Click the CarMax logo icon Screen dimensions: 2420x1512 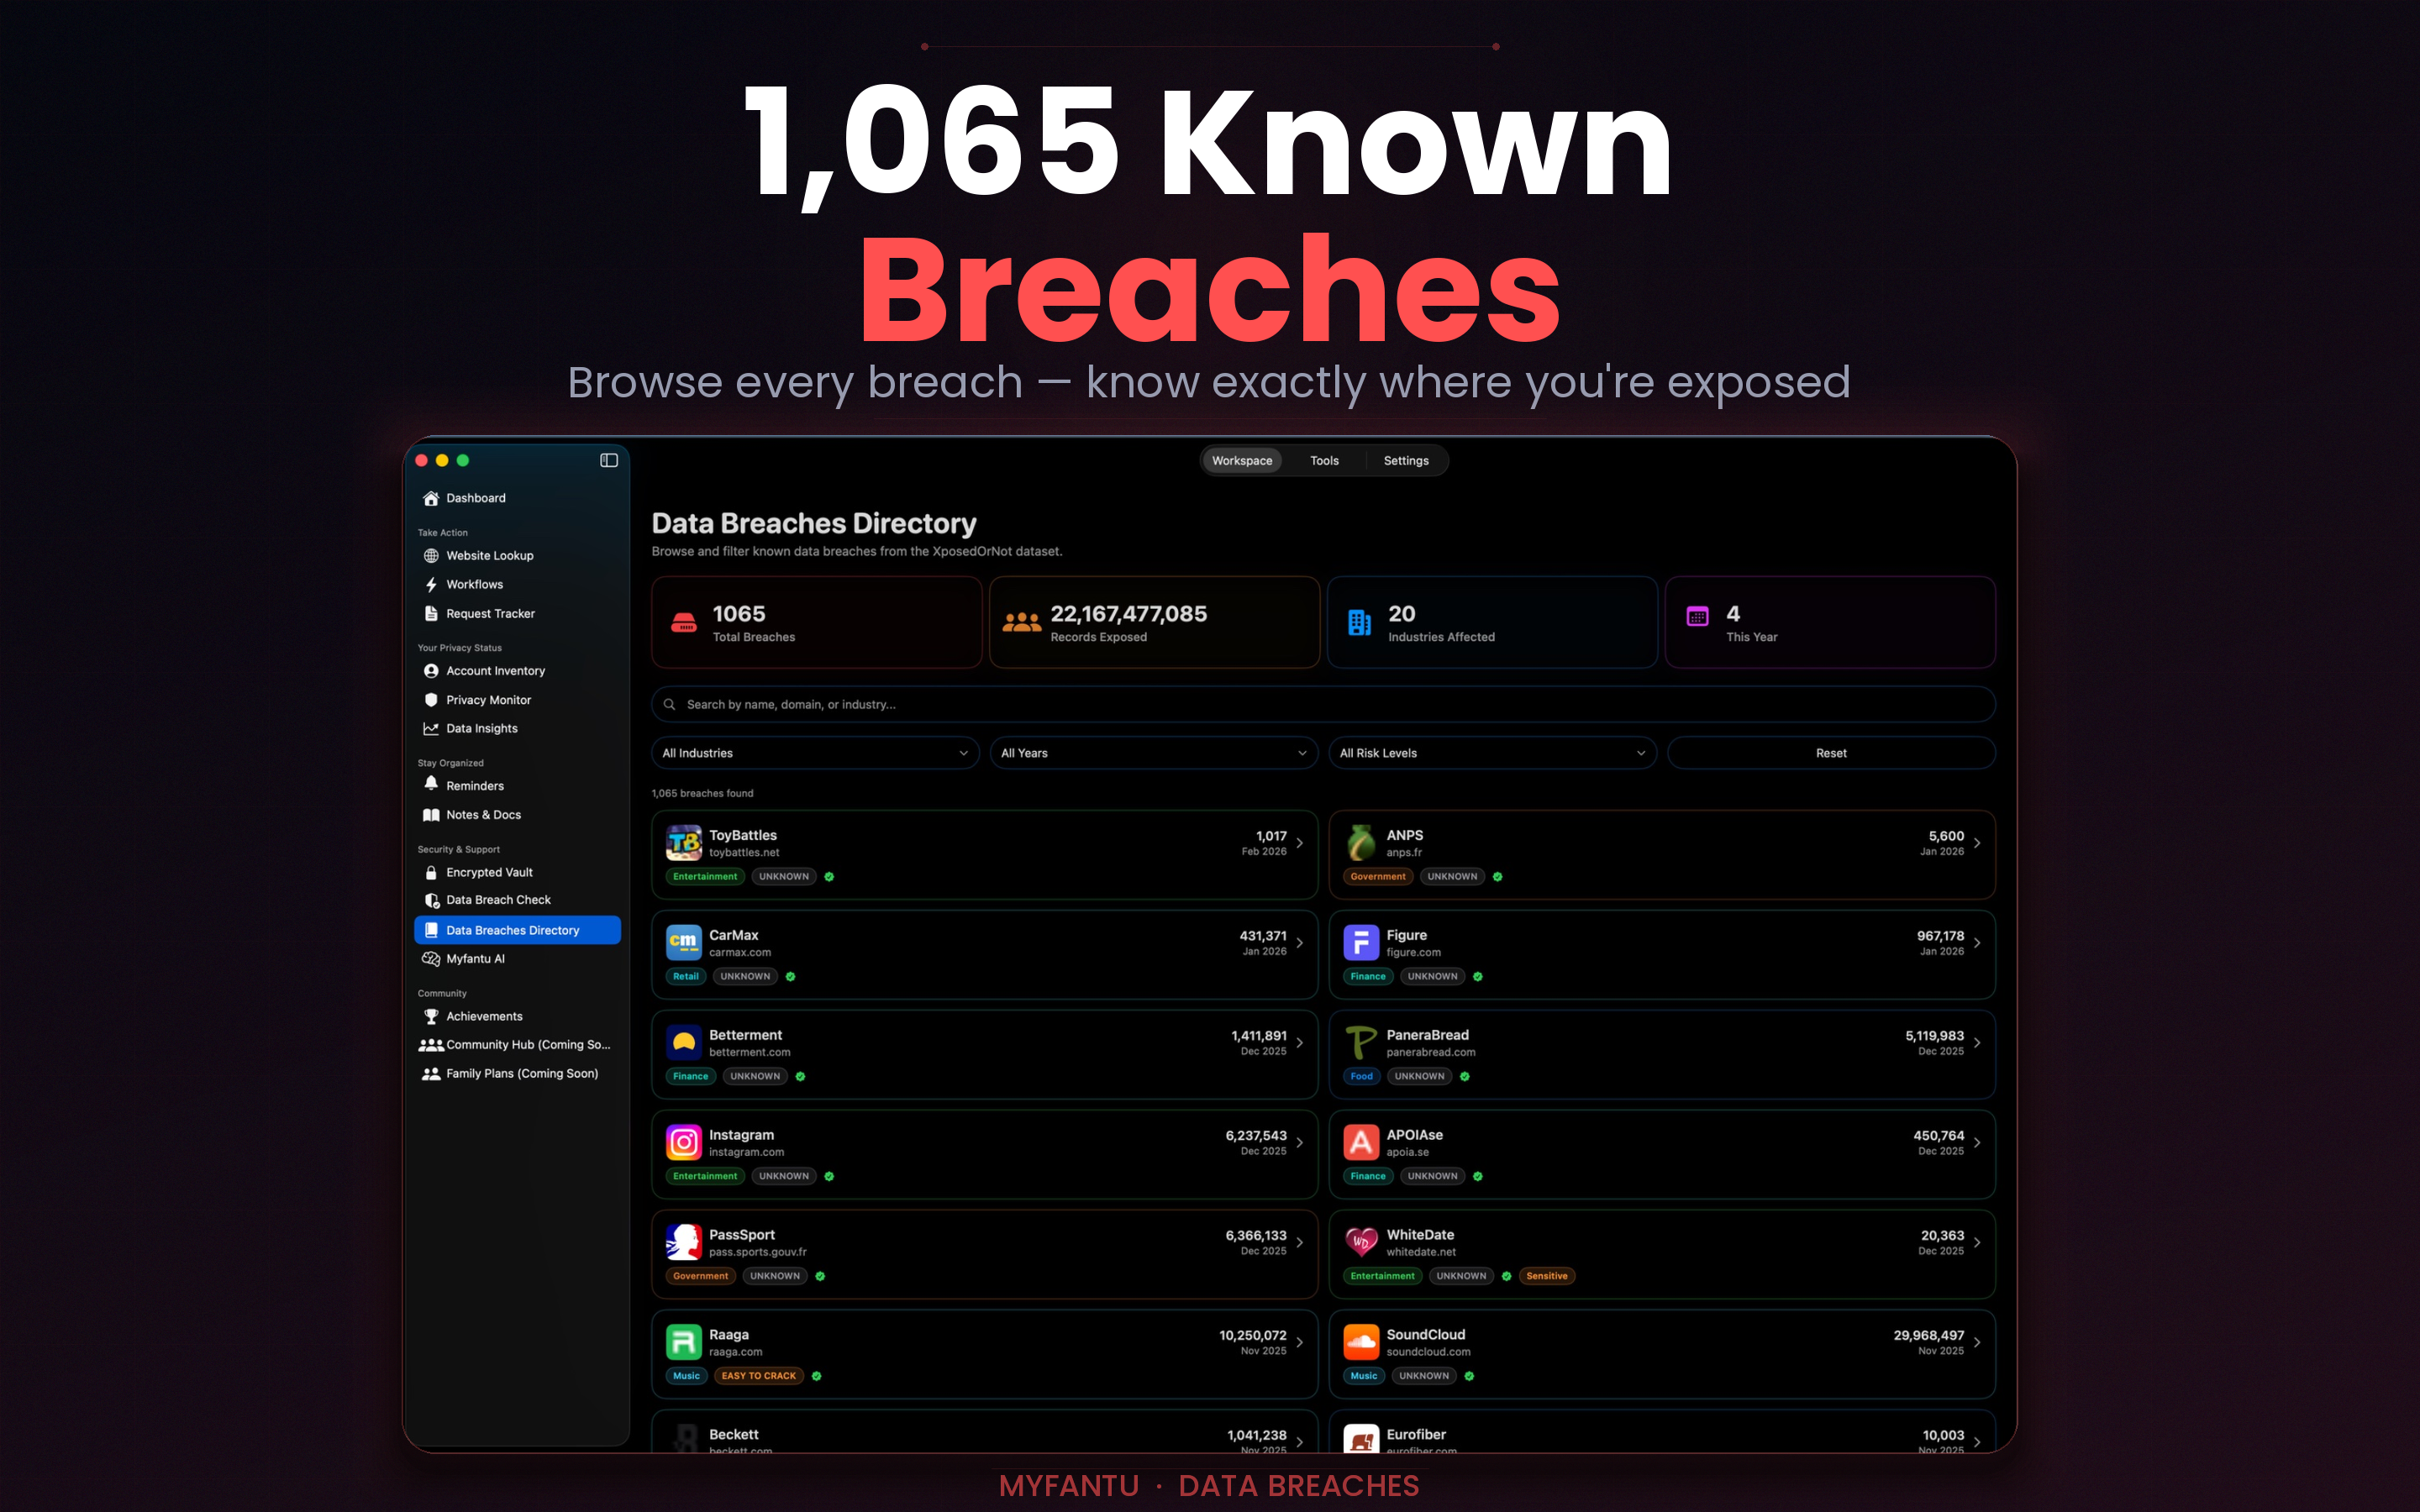(x=684, y=943)
